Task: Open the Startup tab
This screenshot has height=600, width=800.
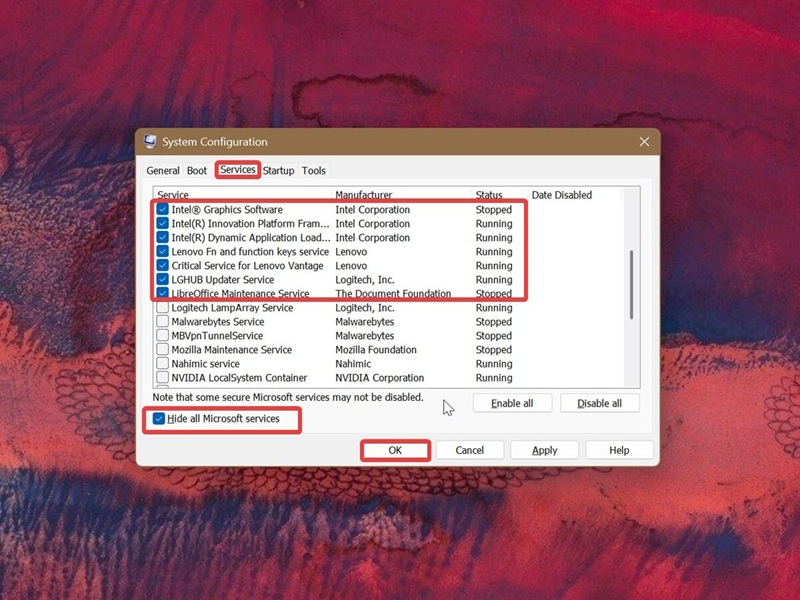Action: (279, 170)
